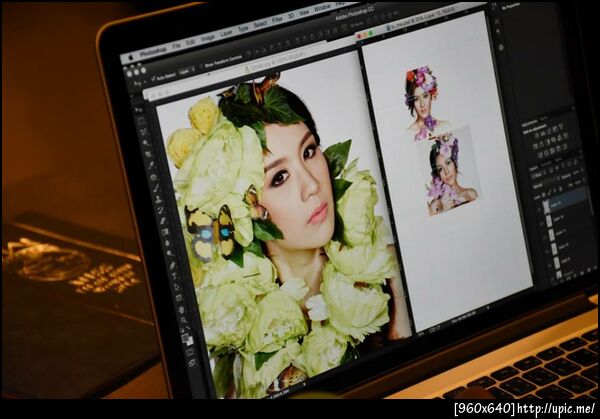Screen dimensions: 600x419
Task: Select the Crop tool
Action: (150, 154)
